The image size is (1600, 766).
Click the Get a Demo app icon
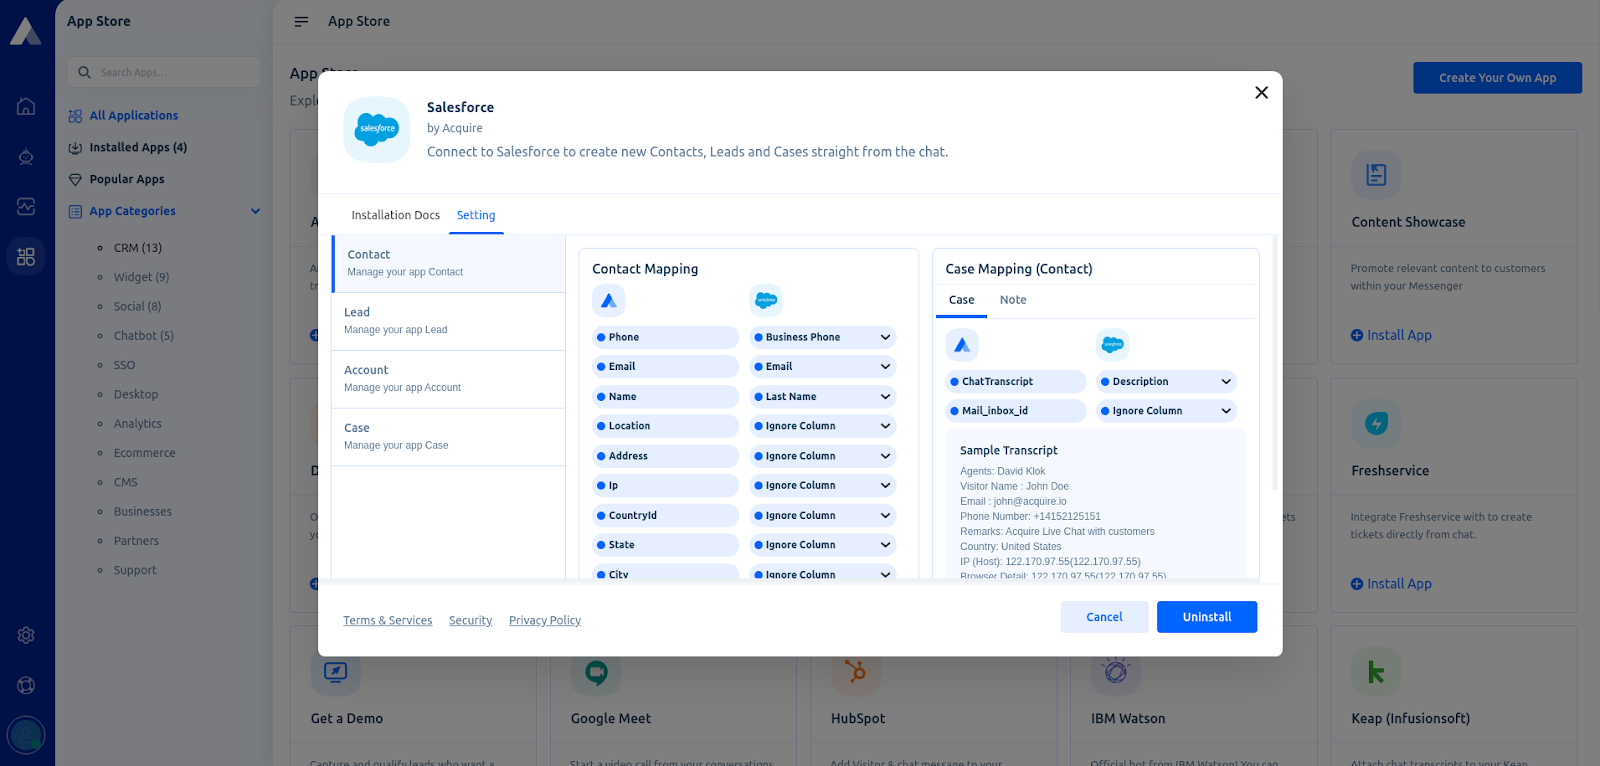click(x=335, y=672)
